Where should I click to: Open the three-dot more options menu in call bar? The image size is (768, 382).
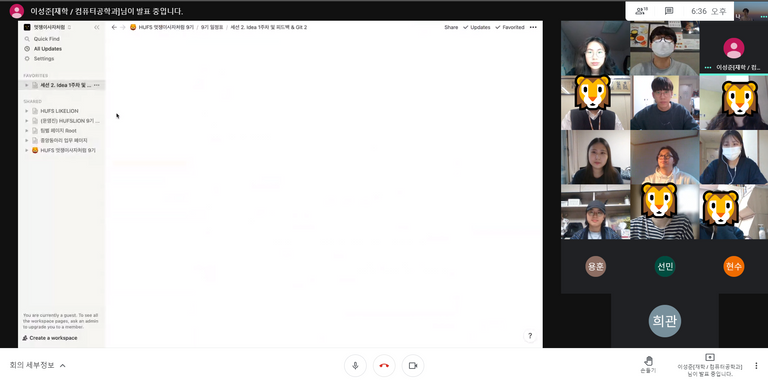click(x=756, y=365)
